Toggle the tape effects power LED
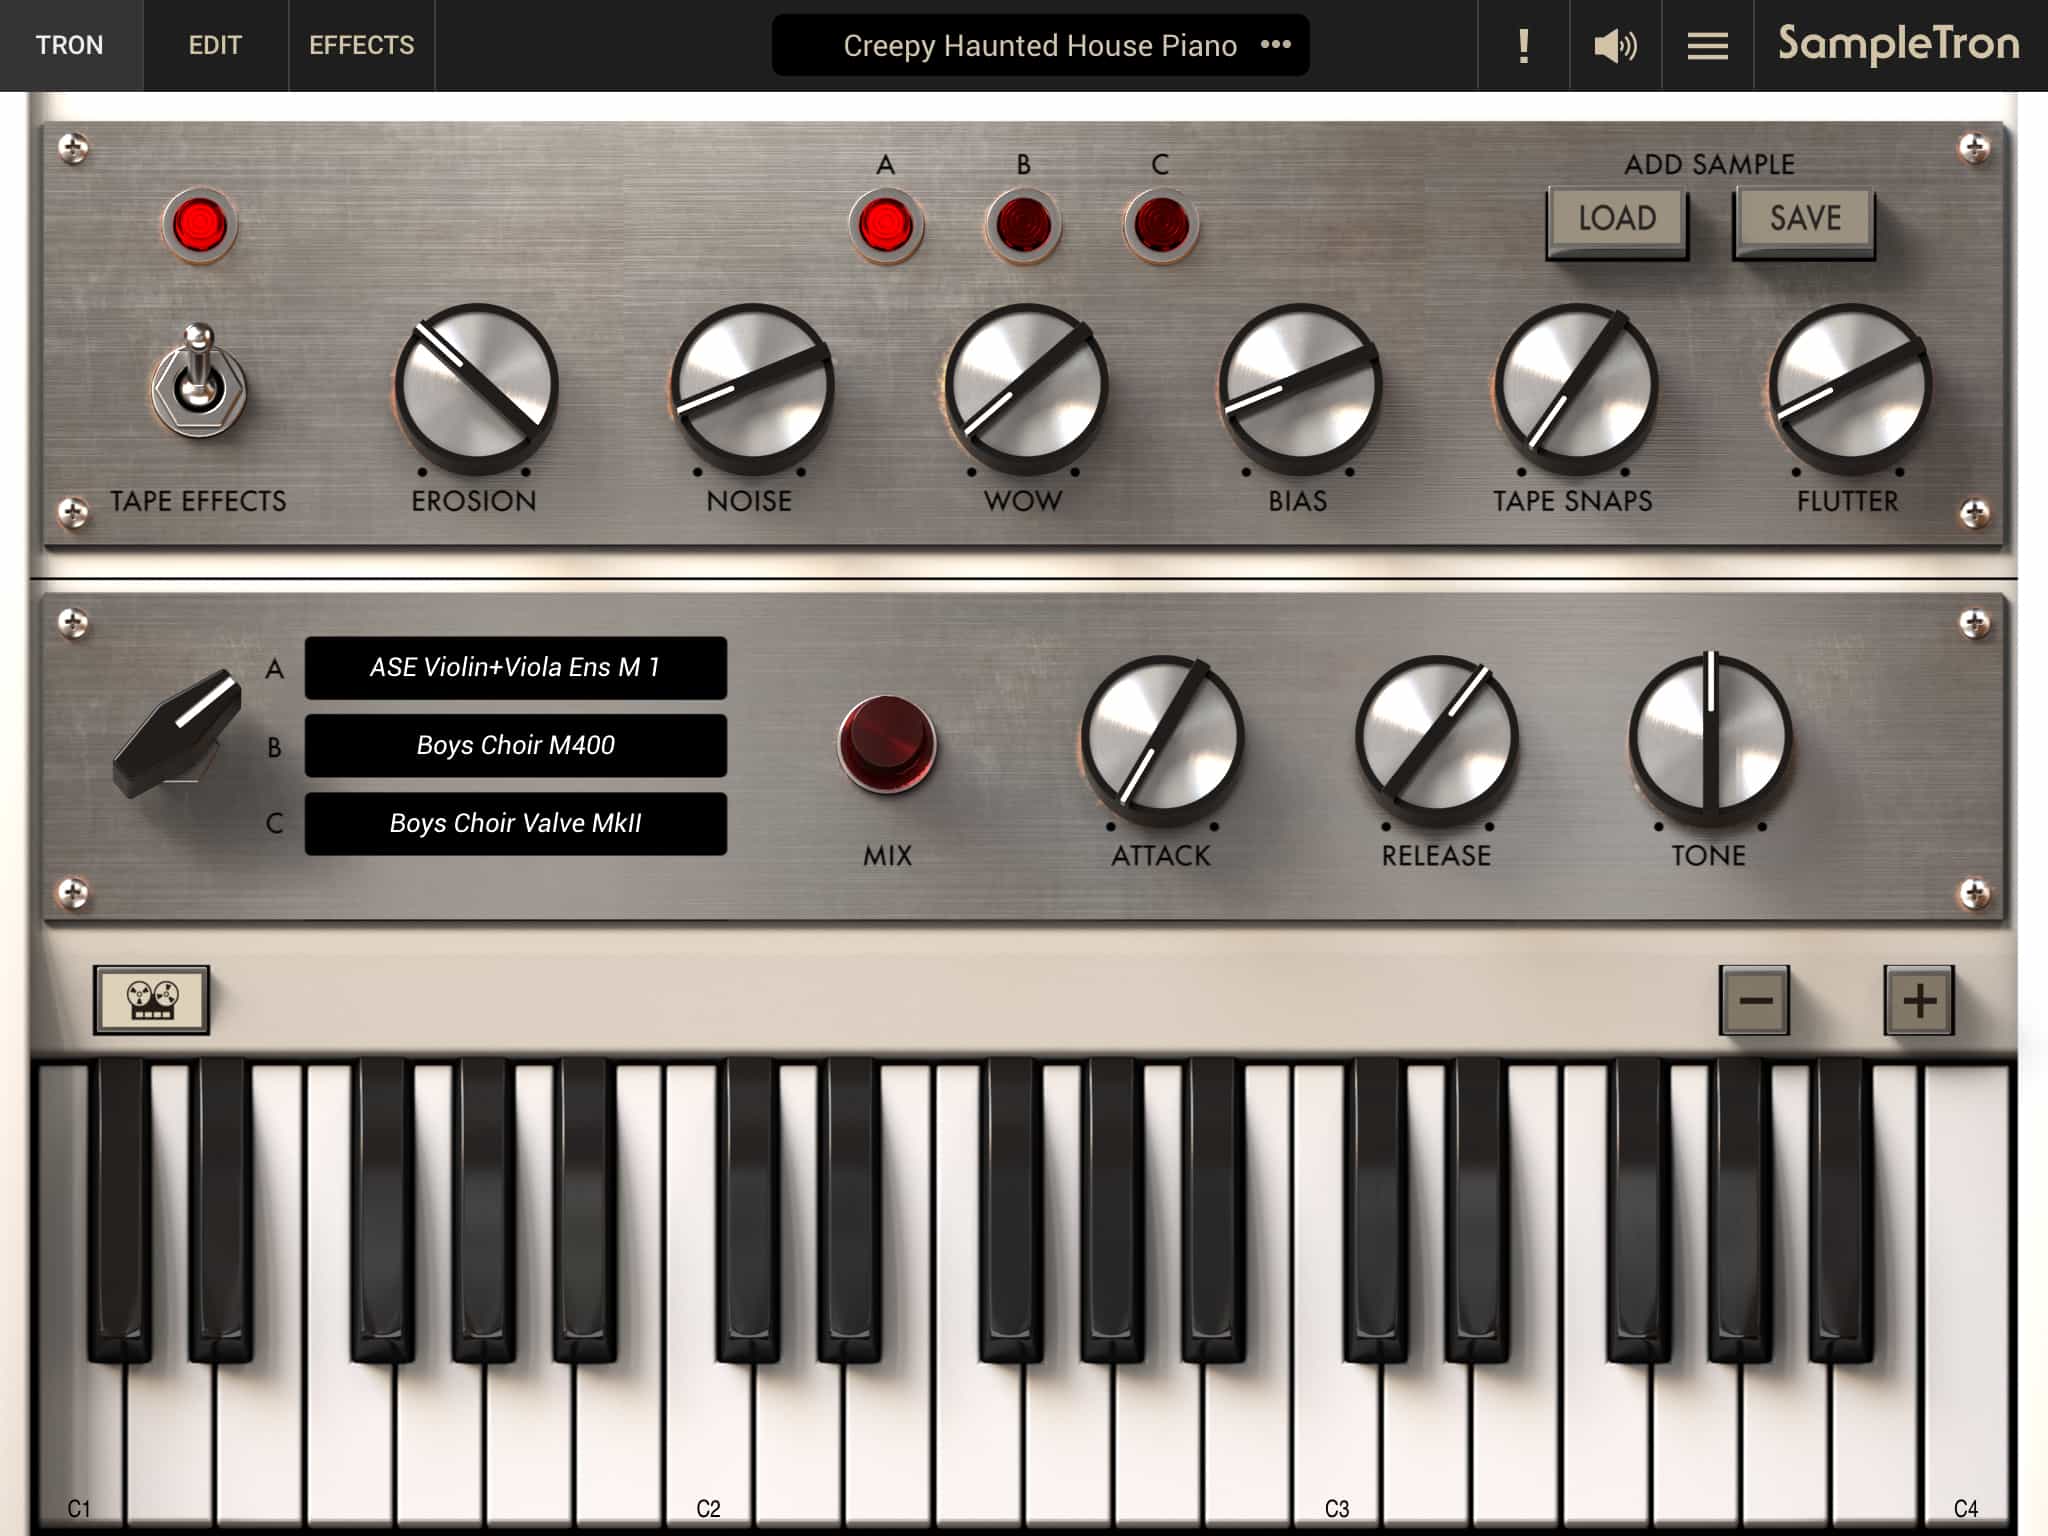 [199, 225]
